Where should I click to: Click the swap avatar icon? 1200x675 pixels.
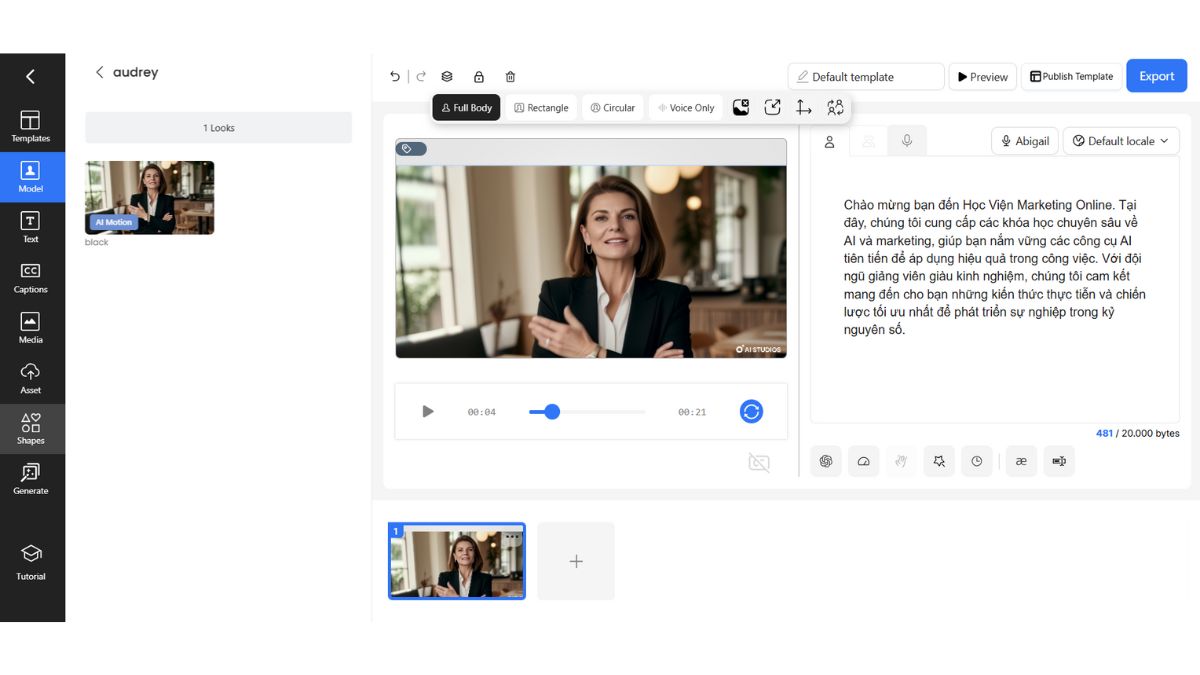(x=835, y=107)
